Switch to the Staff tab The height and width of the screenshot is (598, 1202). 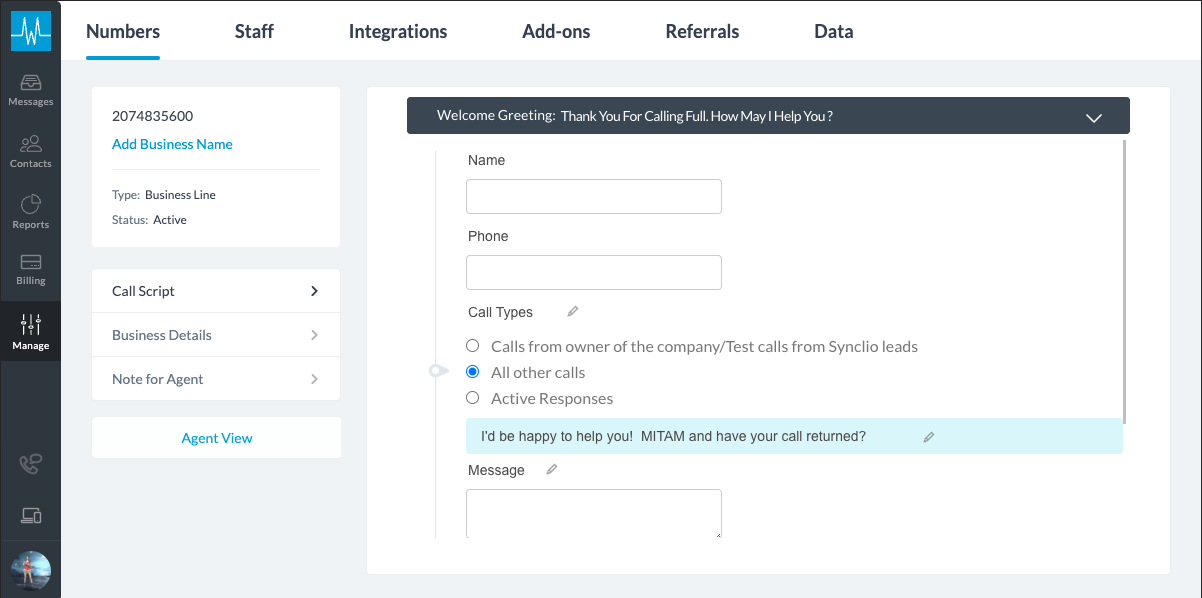[x=253, y=31]
